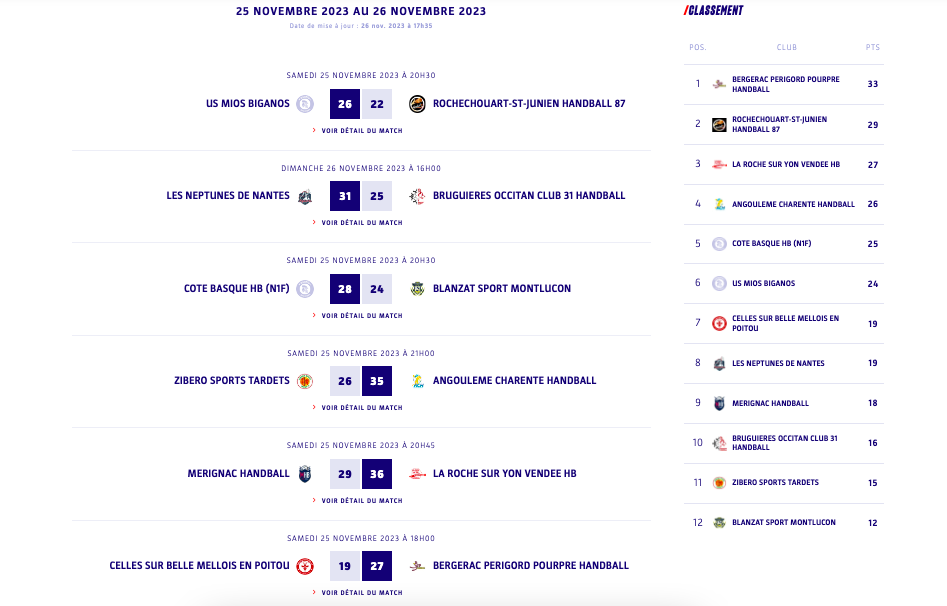Click Angouleme Charente Handball match logo
Viewport: 947px width, 606px height.
pyautogui.click(x=417, y=381)
